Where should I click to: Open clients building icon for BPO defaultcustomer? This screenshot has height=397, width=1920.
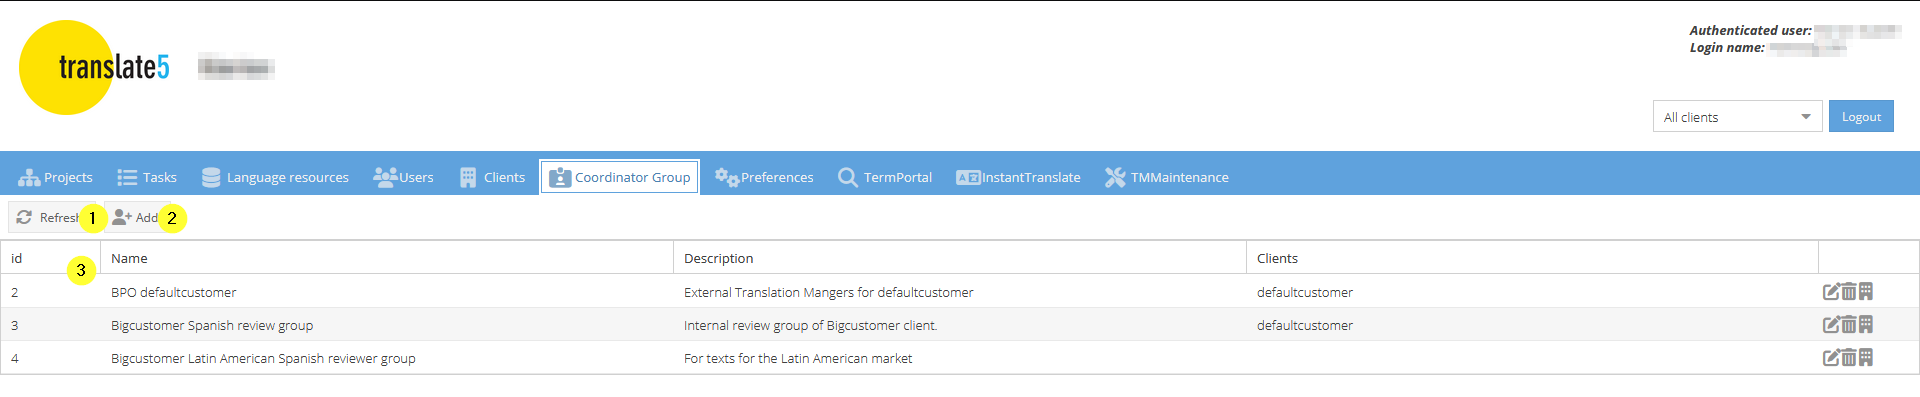1866,292
